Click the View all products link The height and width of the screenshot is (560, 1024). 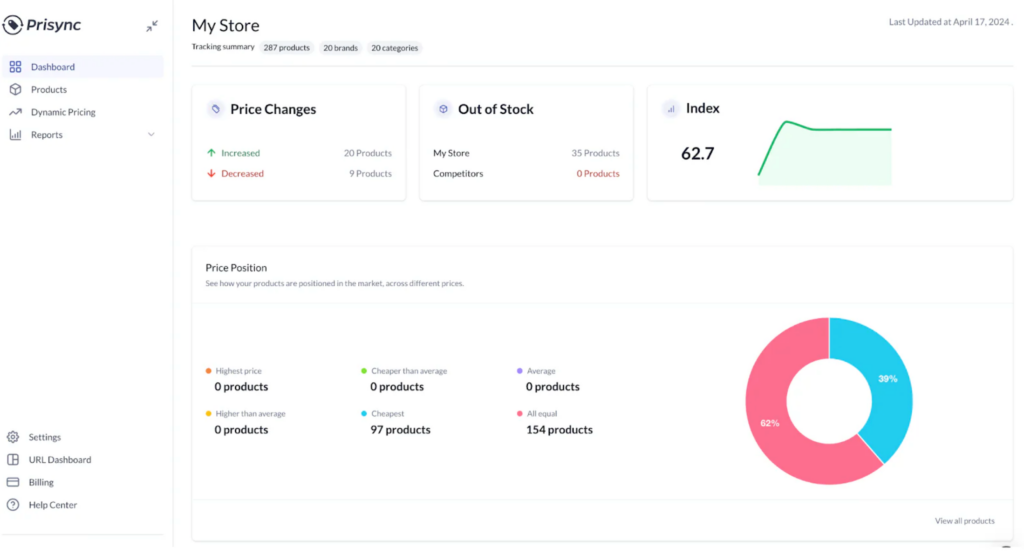coord(965,521)
